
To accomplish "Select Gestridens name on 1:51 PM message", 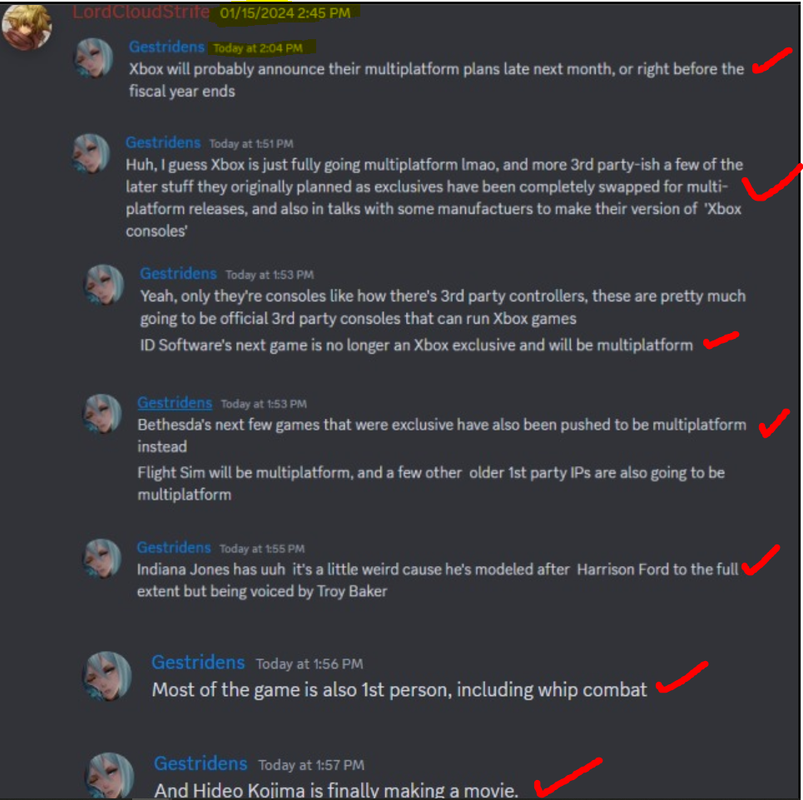I will (x=163, y=142).
